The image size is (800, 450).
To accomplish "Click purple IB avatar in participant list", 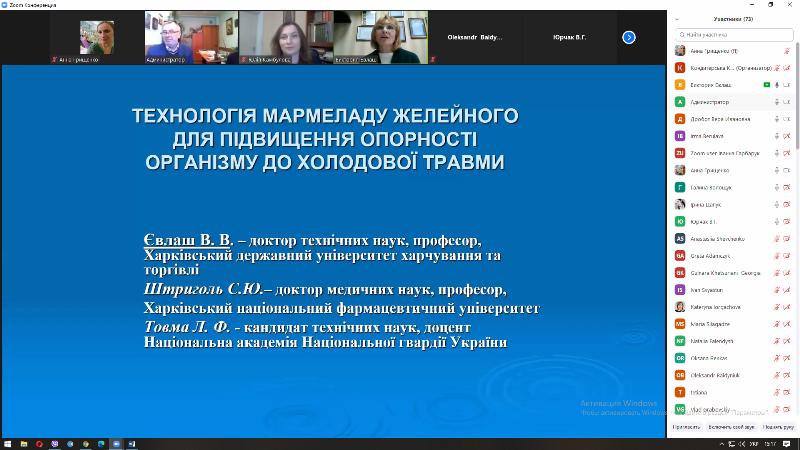I will (x=680, y=136).
